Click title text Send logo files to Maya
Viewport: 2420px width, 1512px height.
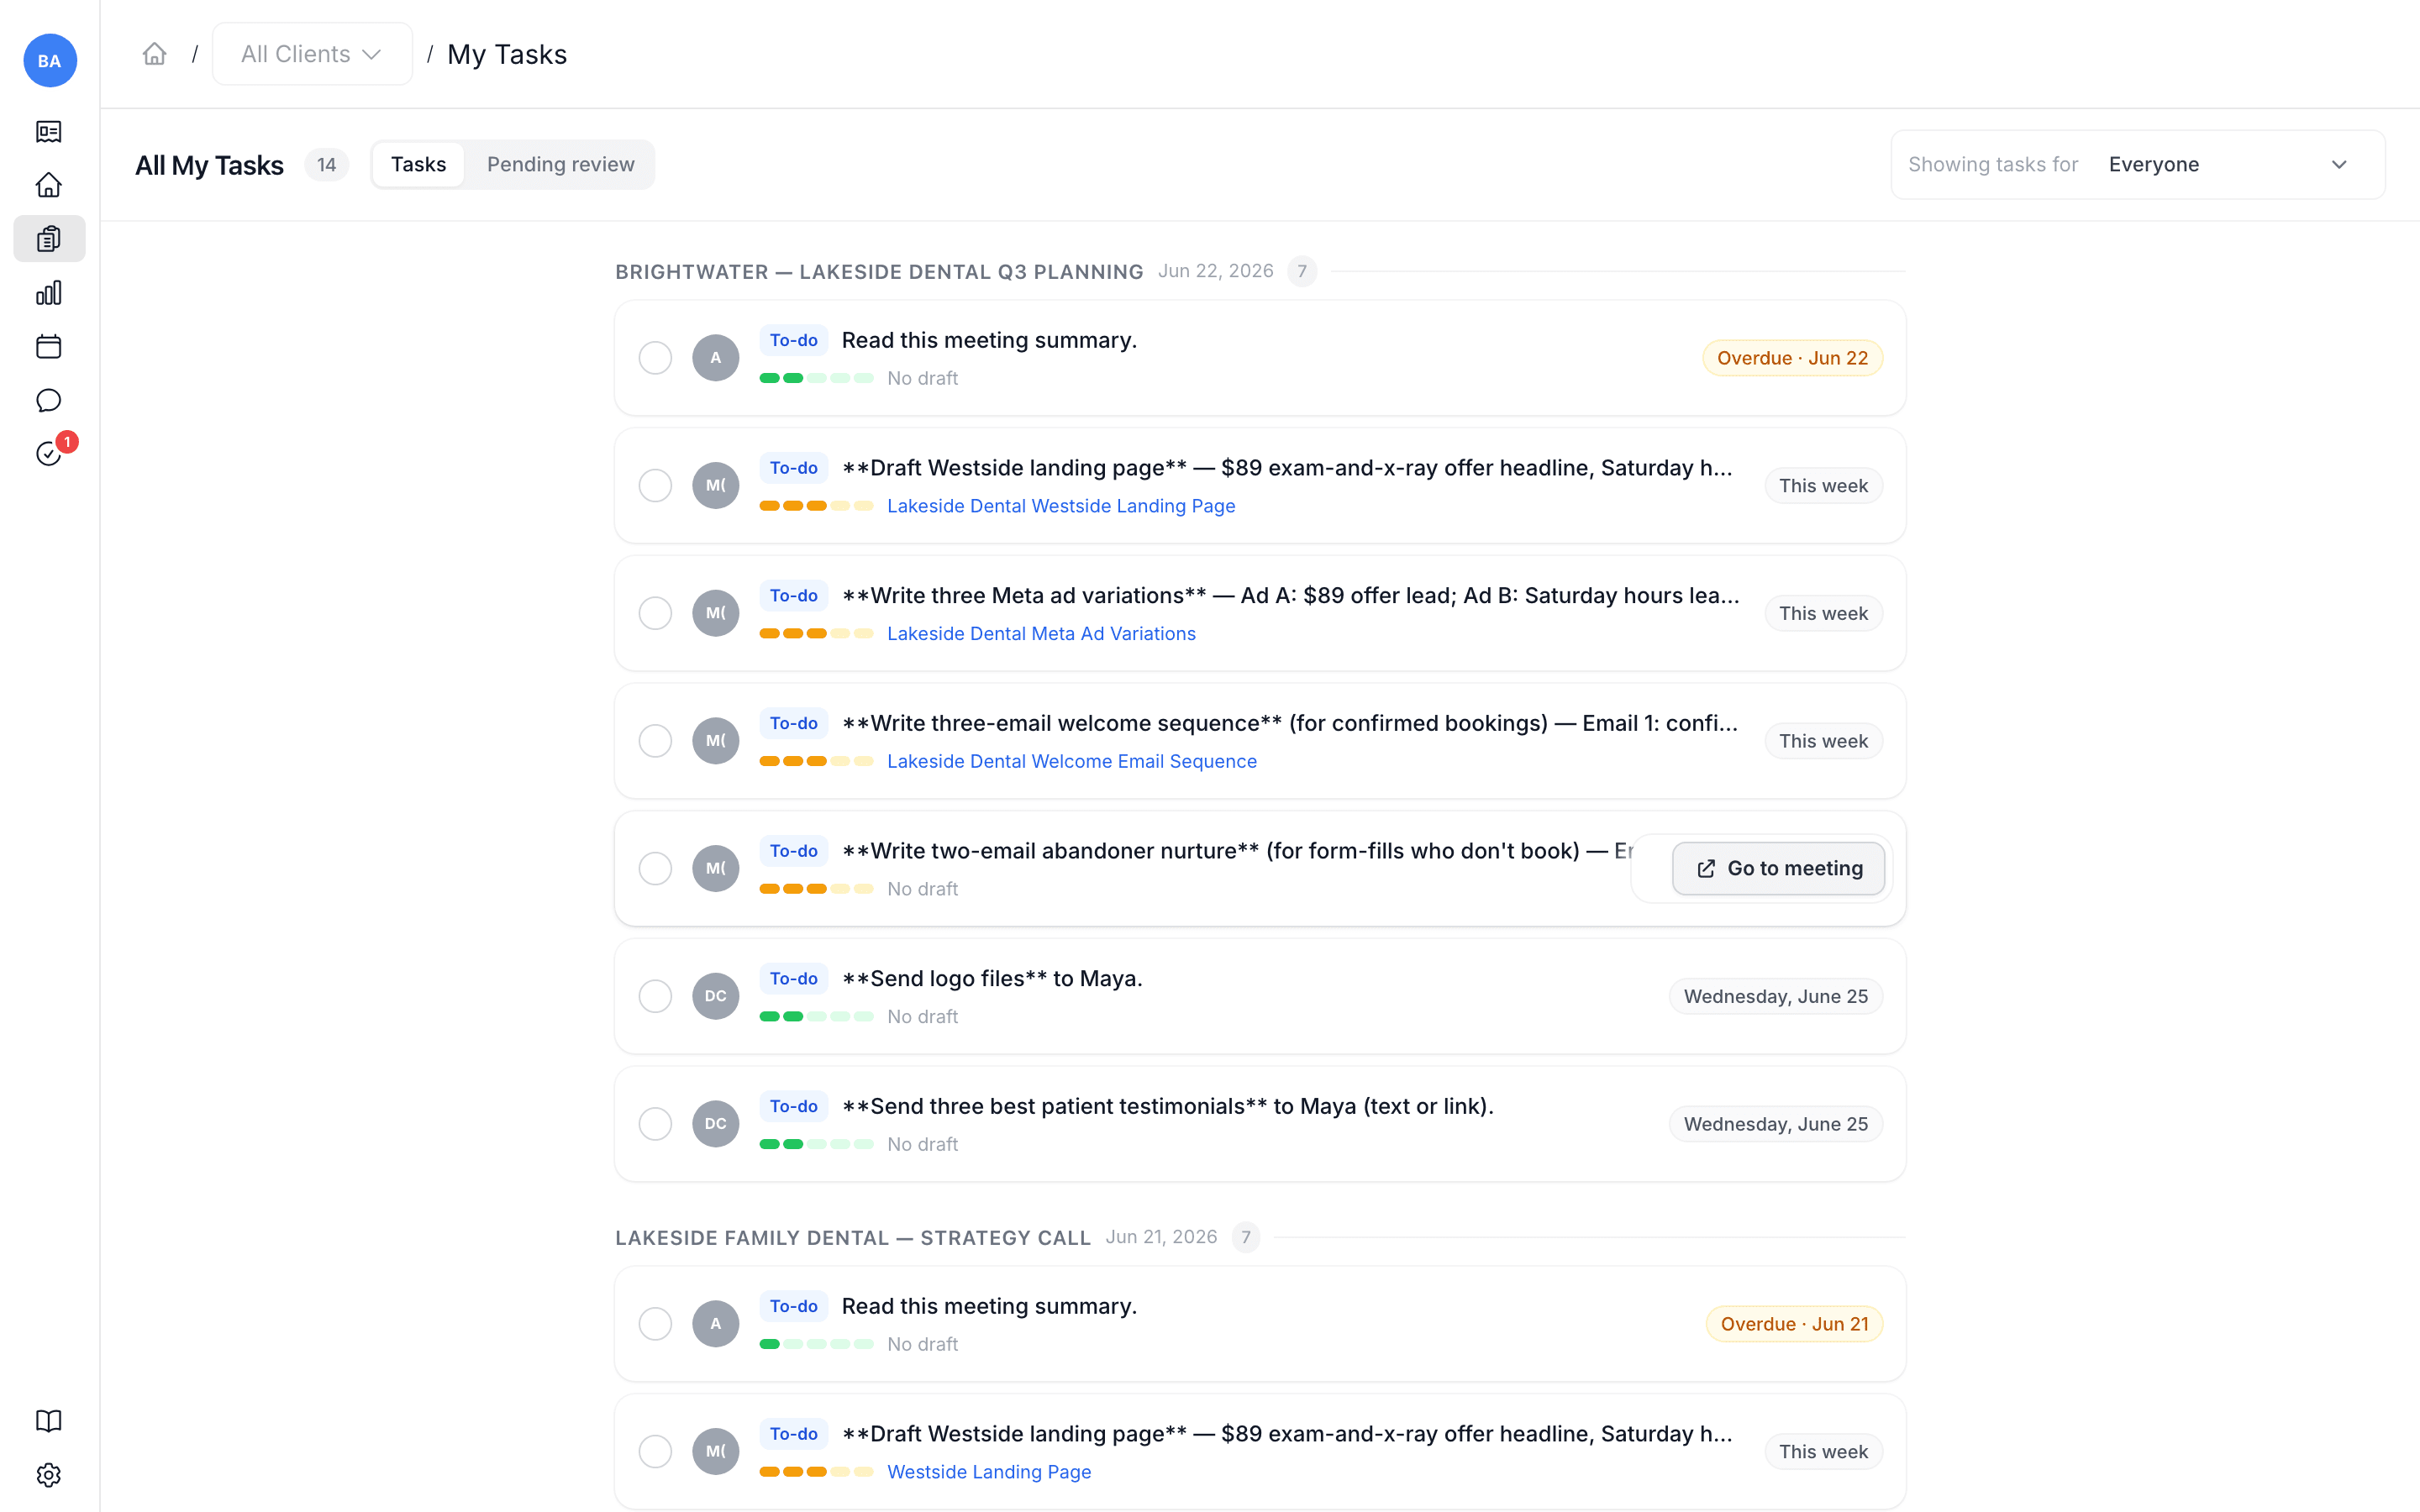tap(992, 979)
